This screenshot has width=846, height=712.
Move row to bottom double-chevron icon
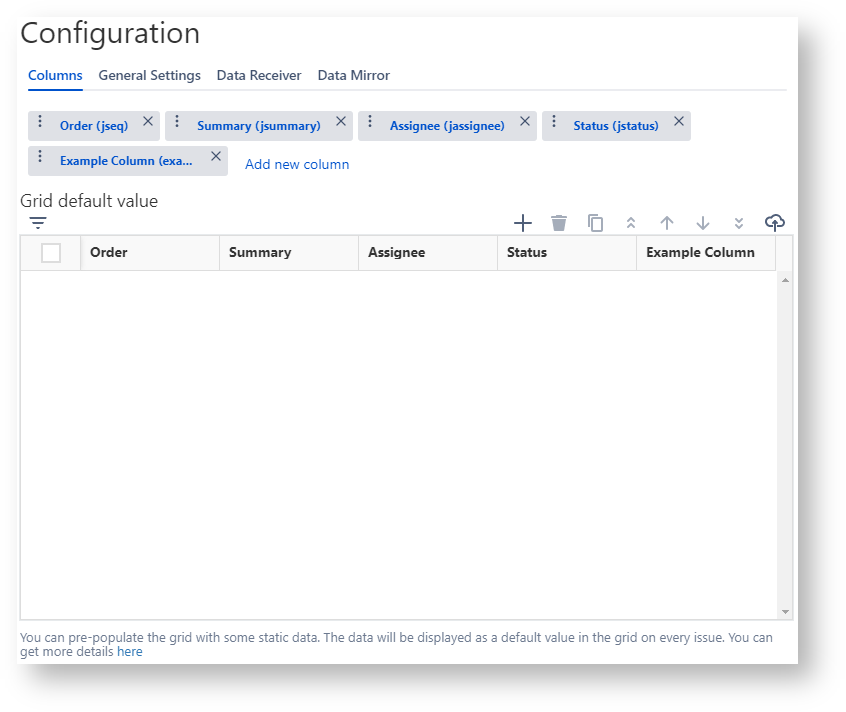739,223
